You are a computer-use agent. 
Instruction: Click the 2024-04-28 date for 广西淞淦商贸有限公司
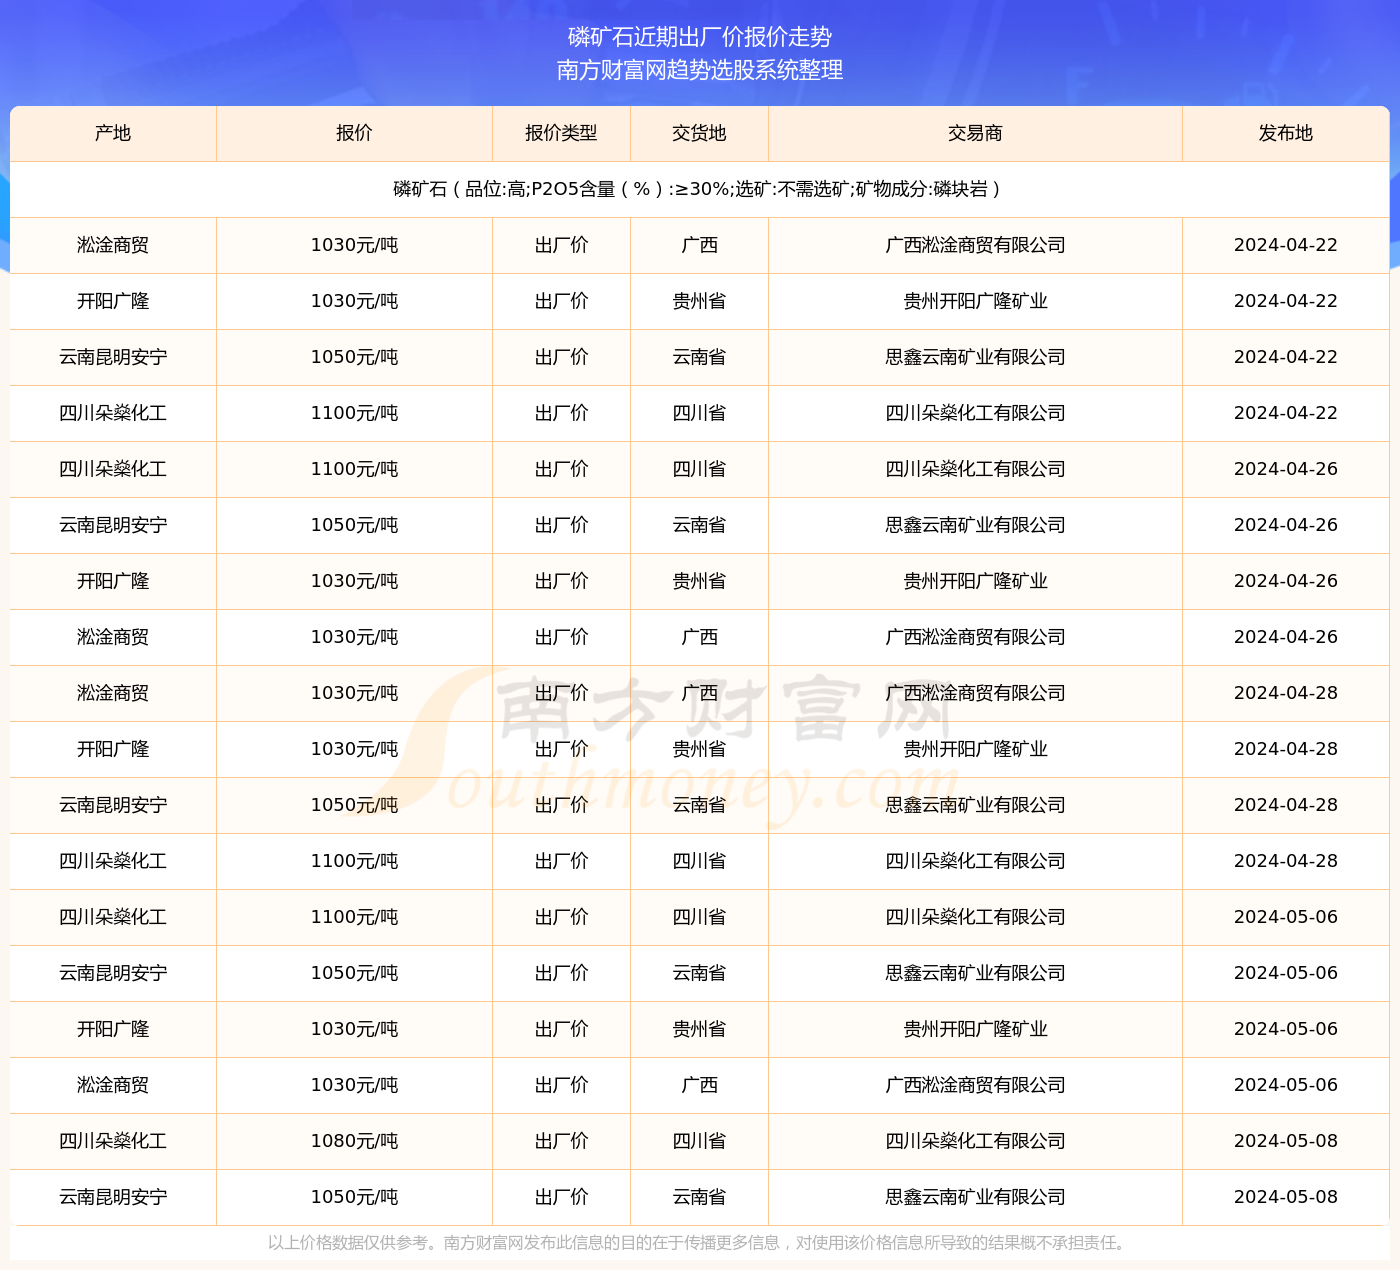pos(1286,693)
